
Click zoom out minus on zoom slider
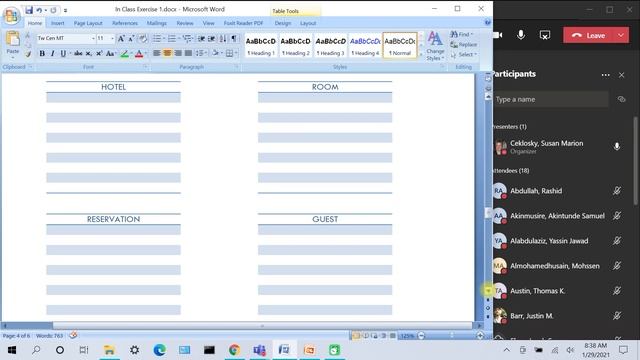(421, 336)
